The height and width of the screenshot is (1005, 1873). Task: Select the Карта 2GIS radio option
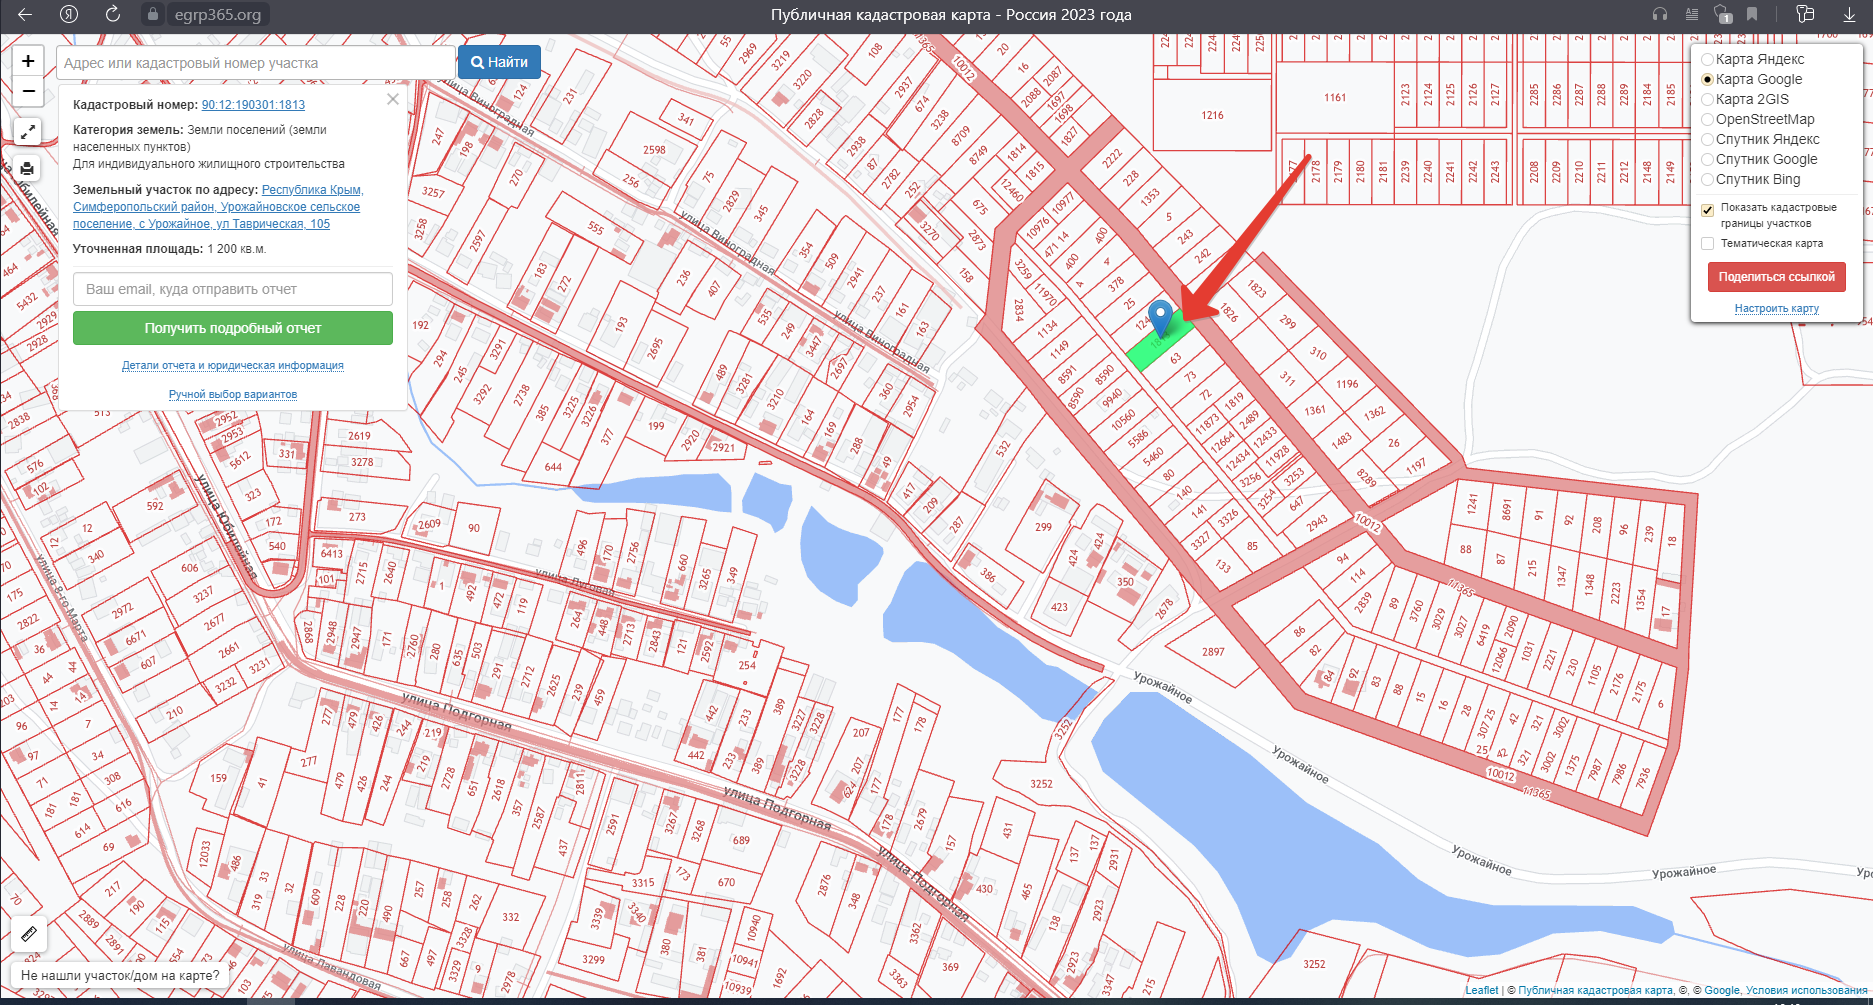(1708, 99)
